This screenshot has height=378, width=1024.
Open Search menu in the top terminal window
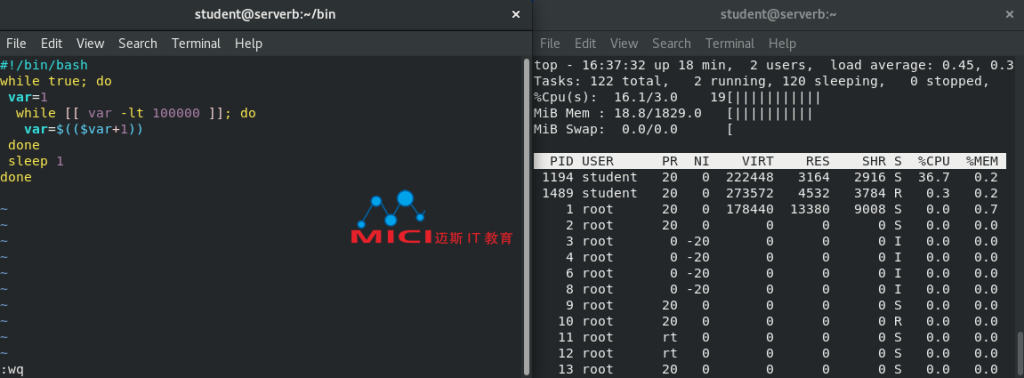click(671, 44)
